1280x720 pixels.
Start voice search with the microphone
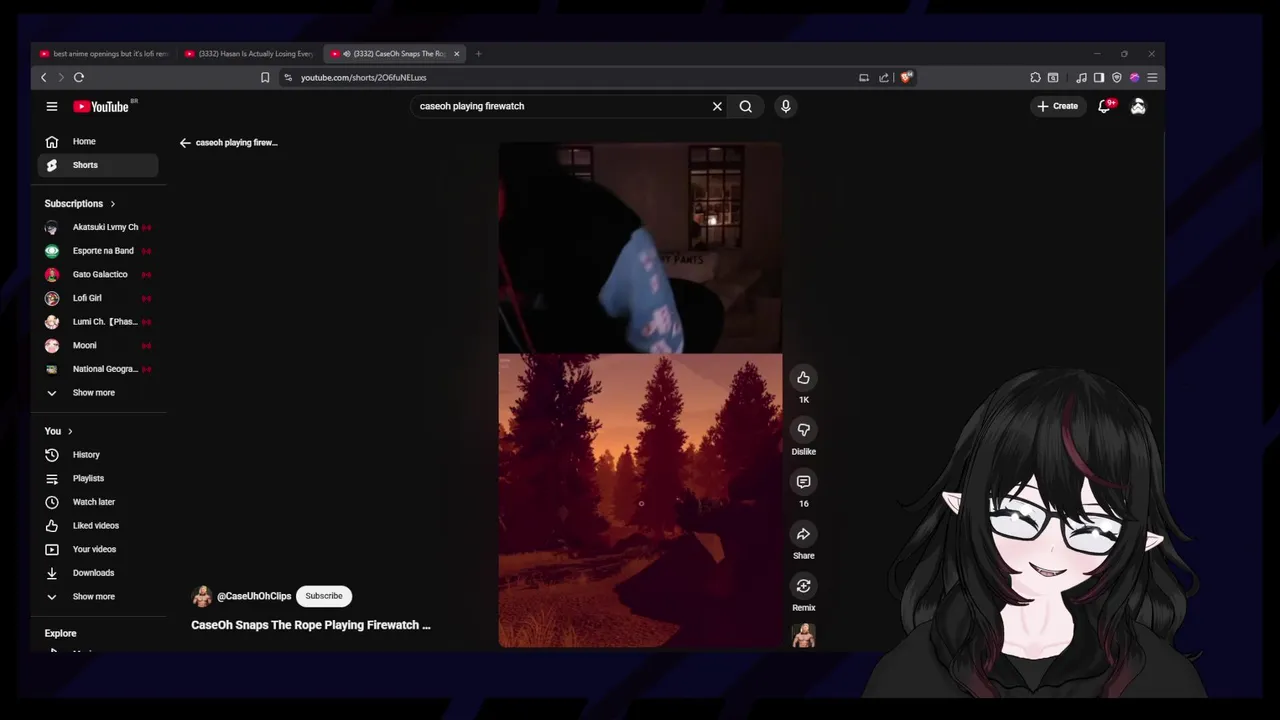click(786, 106)
